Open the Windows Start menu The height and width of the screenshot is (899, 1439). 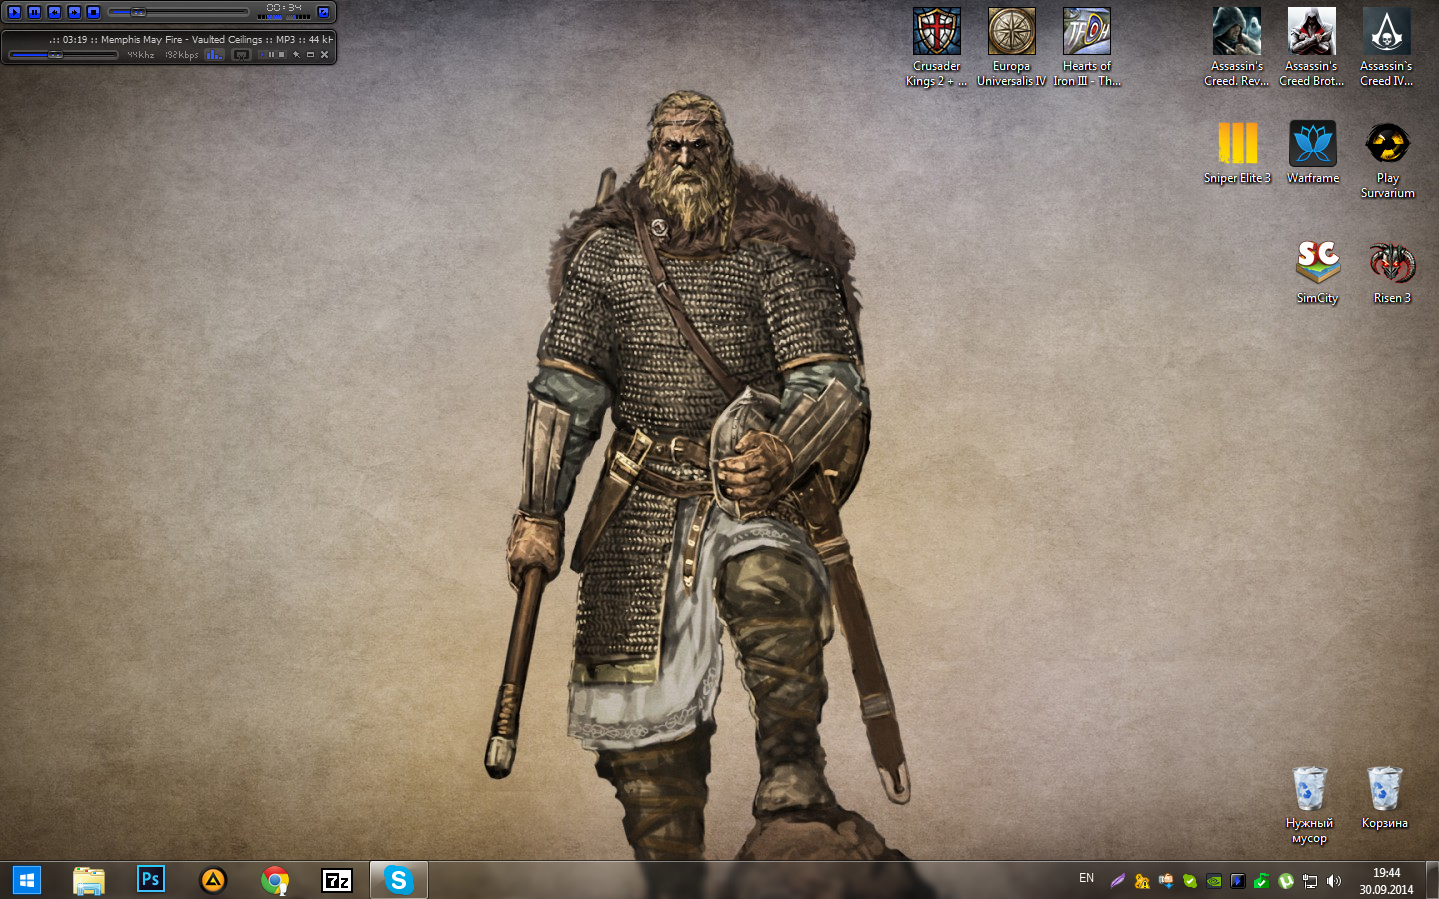point(27,880)
